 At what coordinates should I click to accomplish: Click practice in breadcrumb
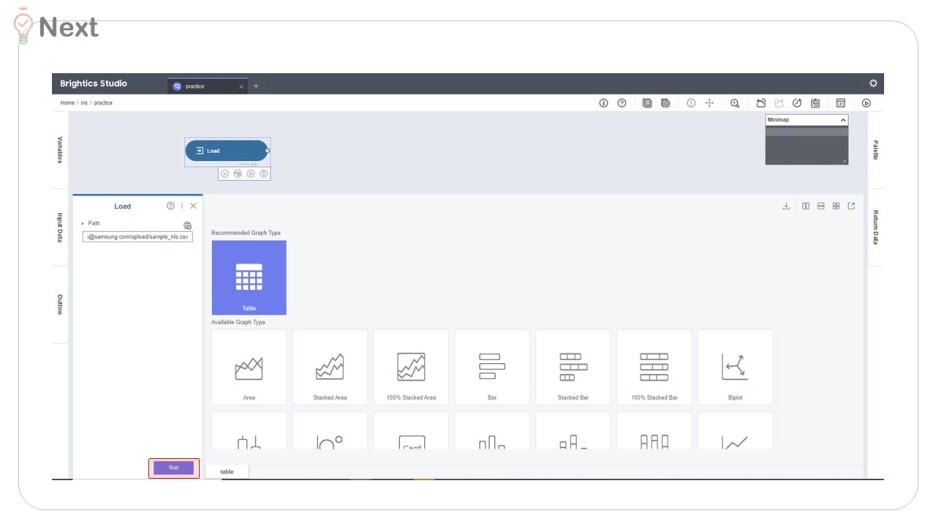(103, 103)
